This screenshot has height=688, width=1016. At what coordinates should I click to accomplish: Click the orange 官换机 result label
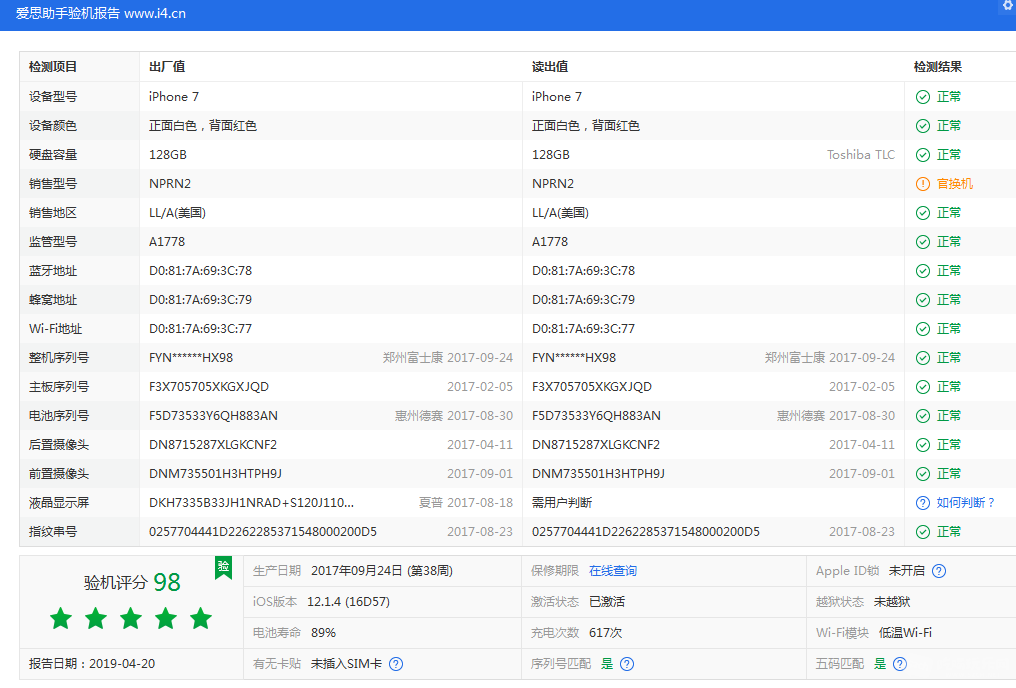[955, 184]
